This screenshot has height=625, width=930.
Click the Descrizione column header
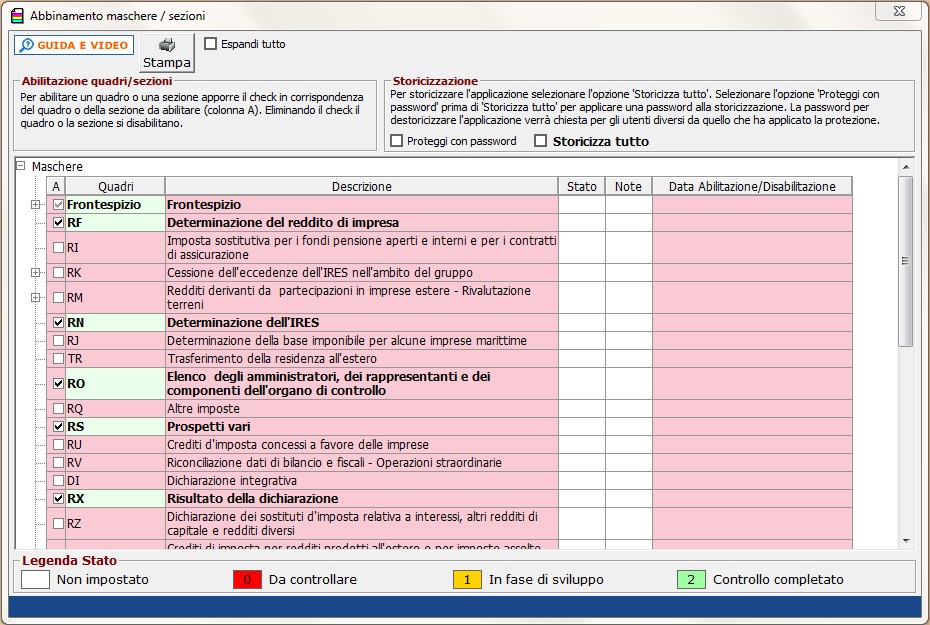click(362, 186)
